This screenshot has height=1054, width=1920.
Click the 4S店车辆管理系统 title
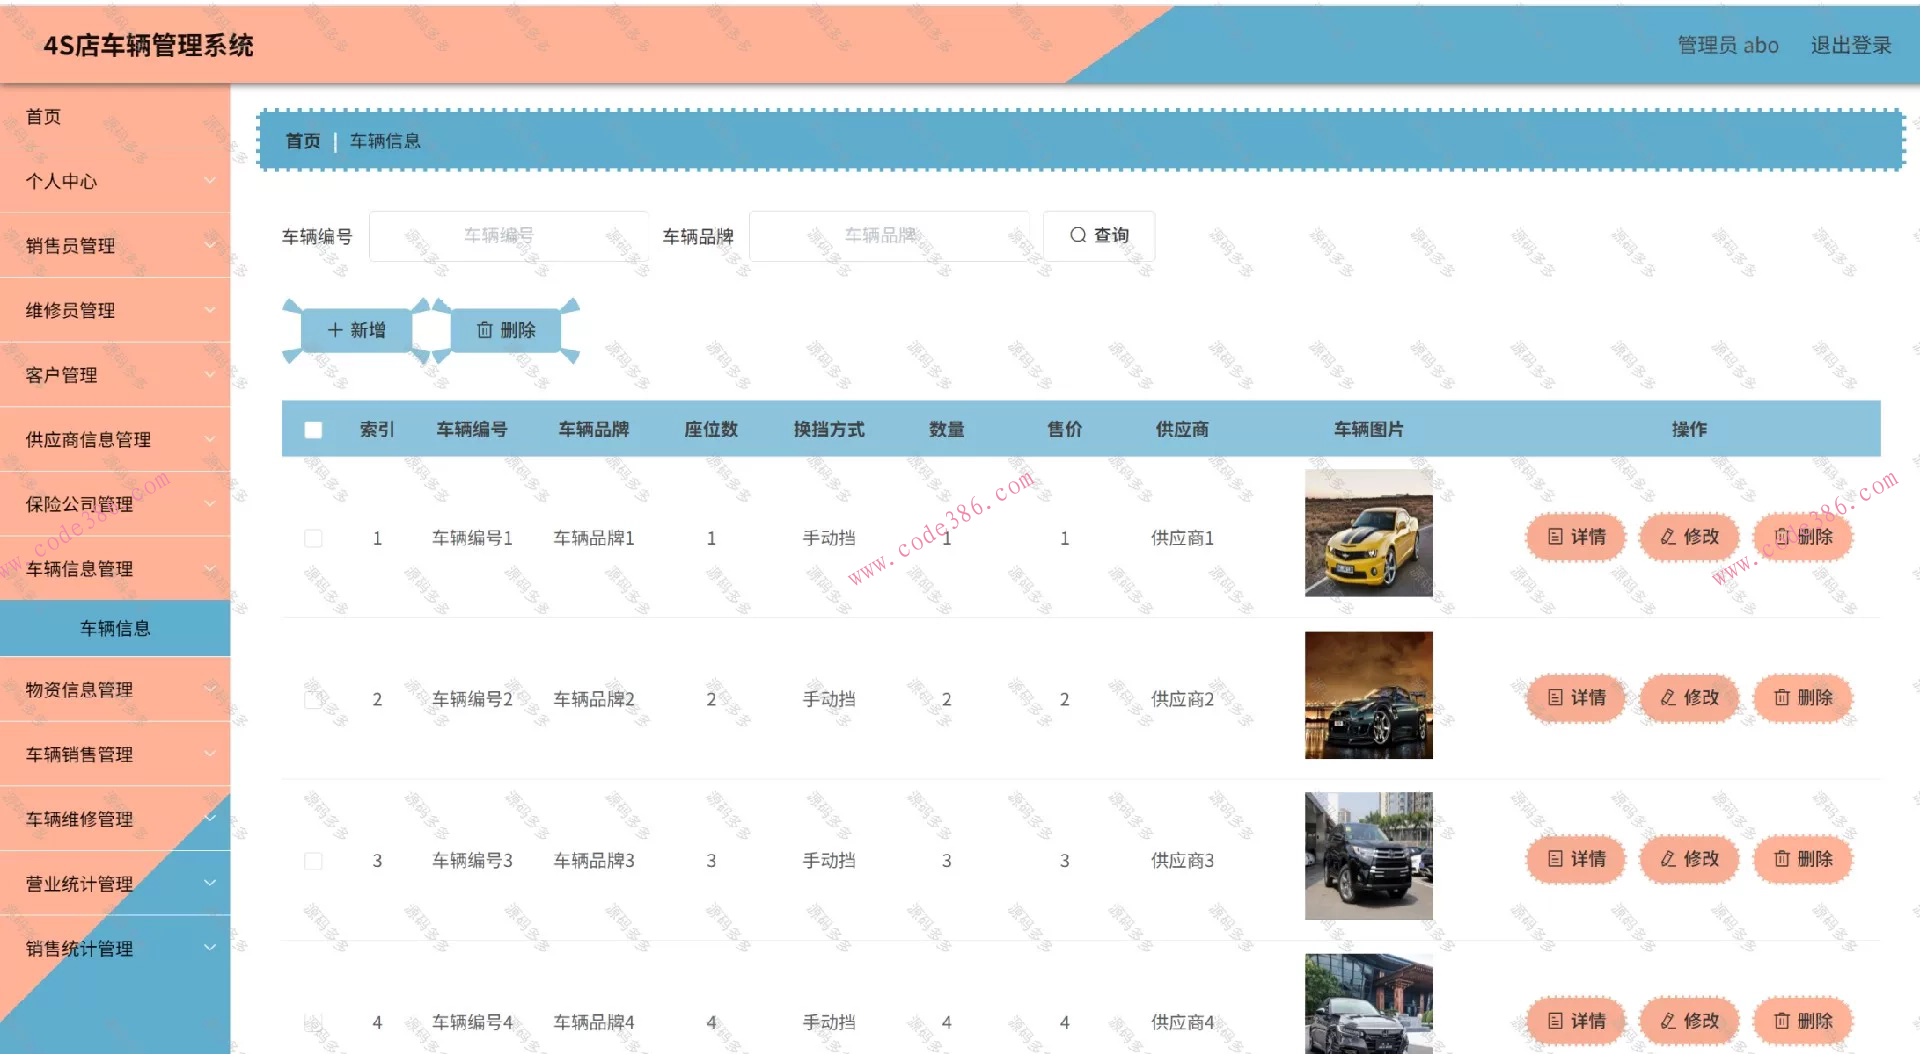pos(148,45)
